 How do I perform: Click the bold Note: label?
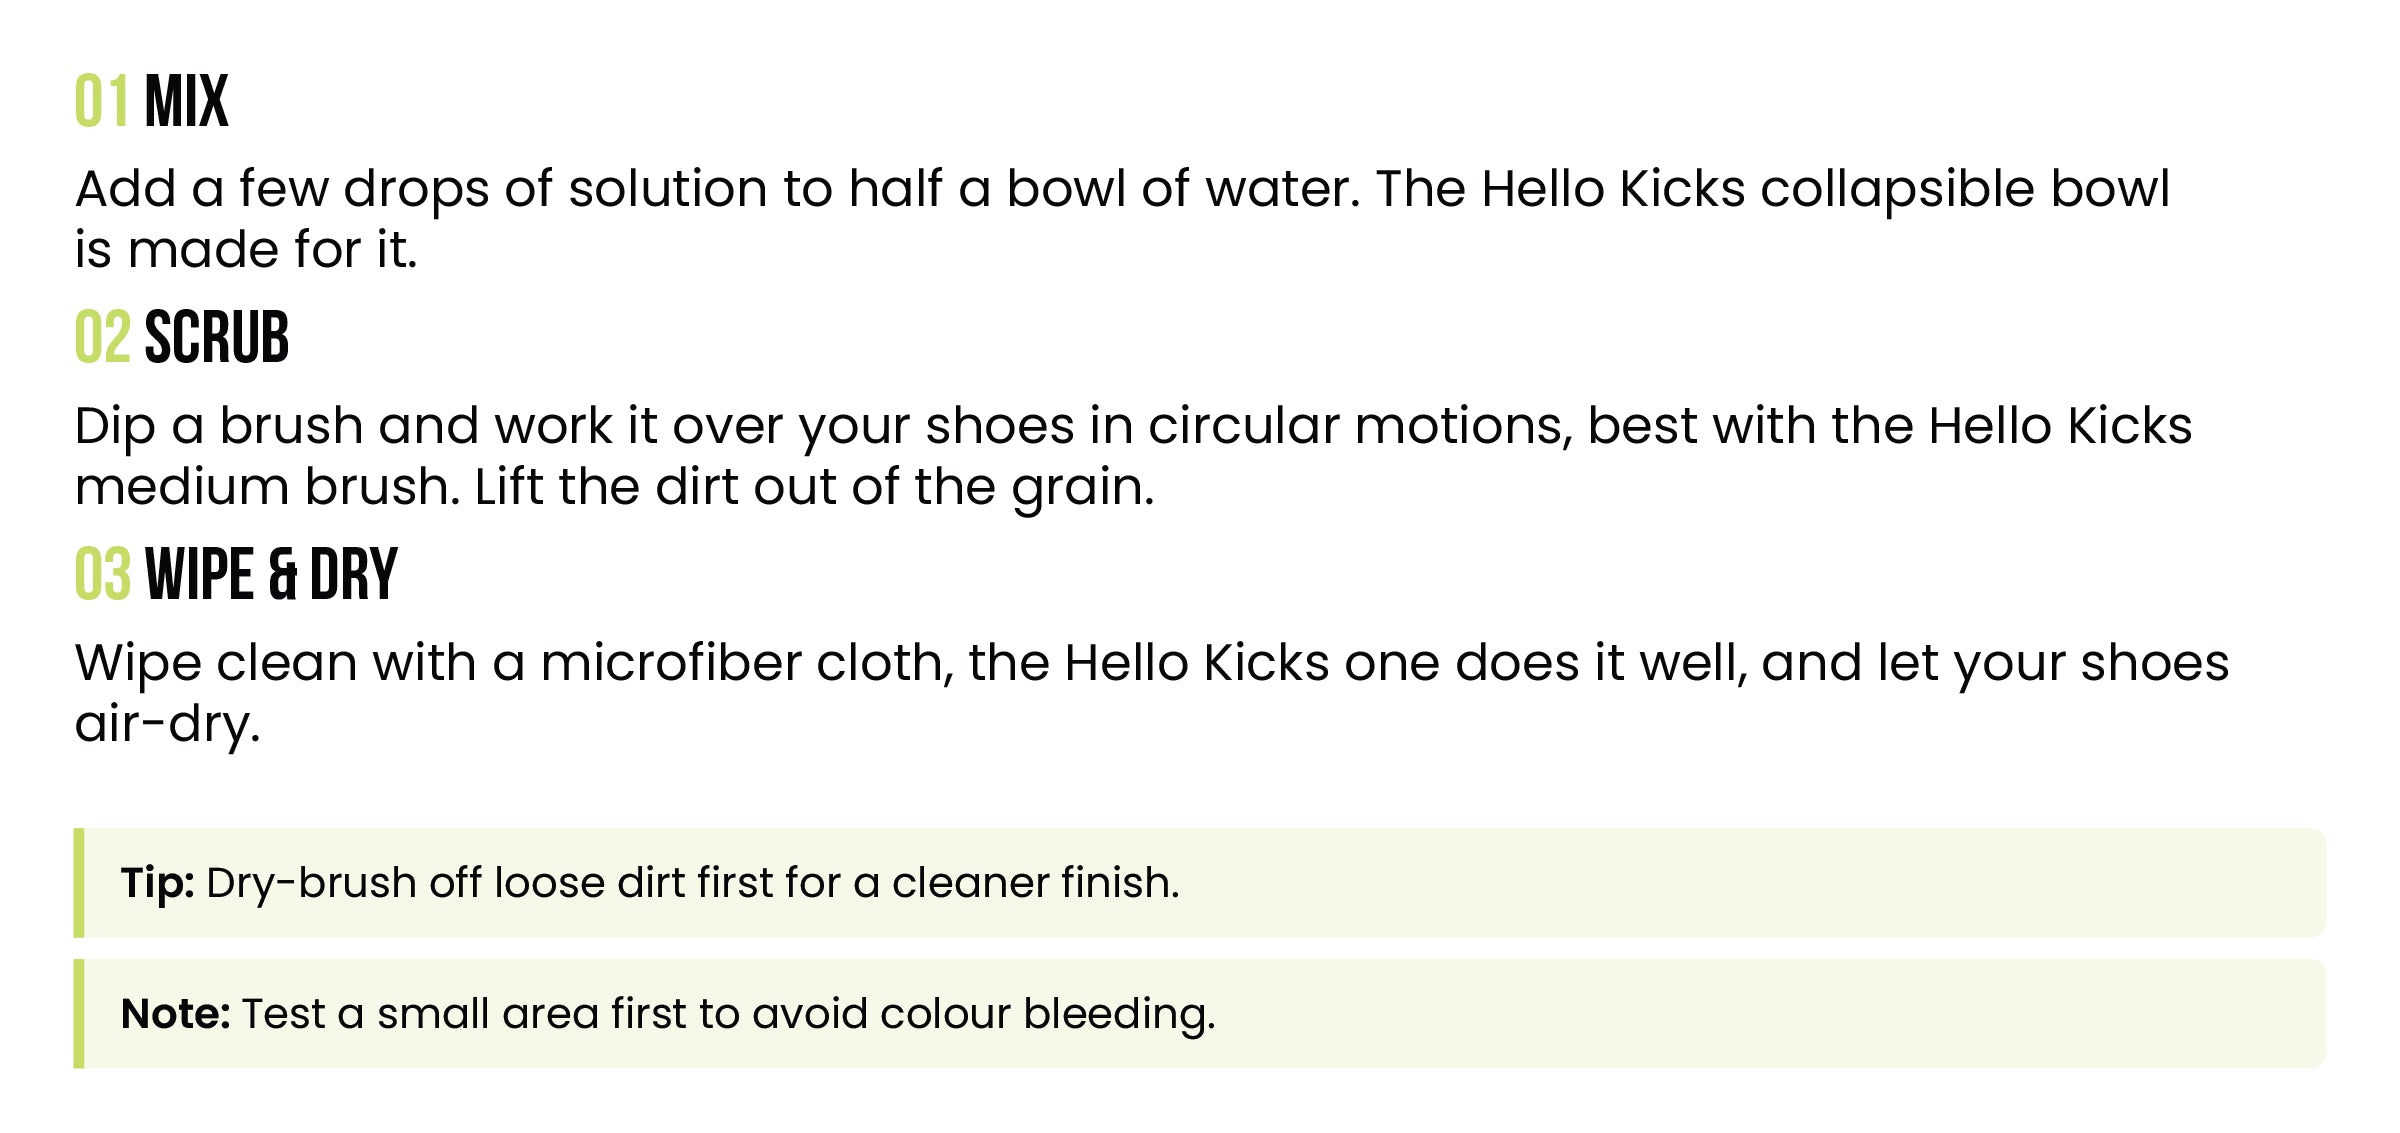[x=176, y=1014]
